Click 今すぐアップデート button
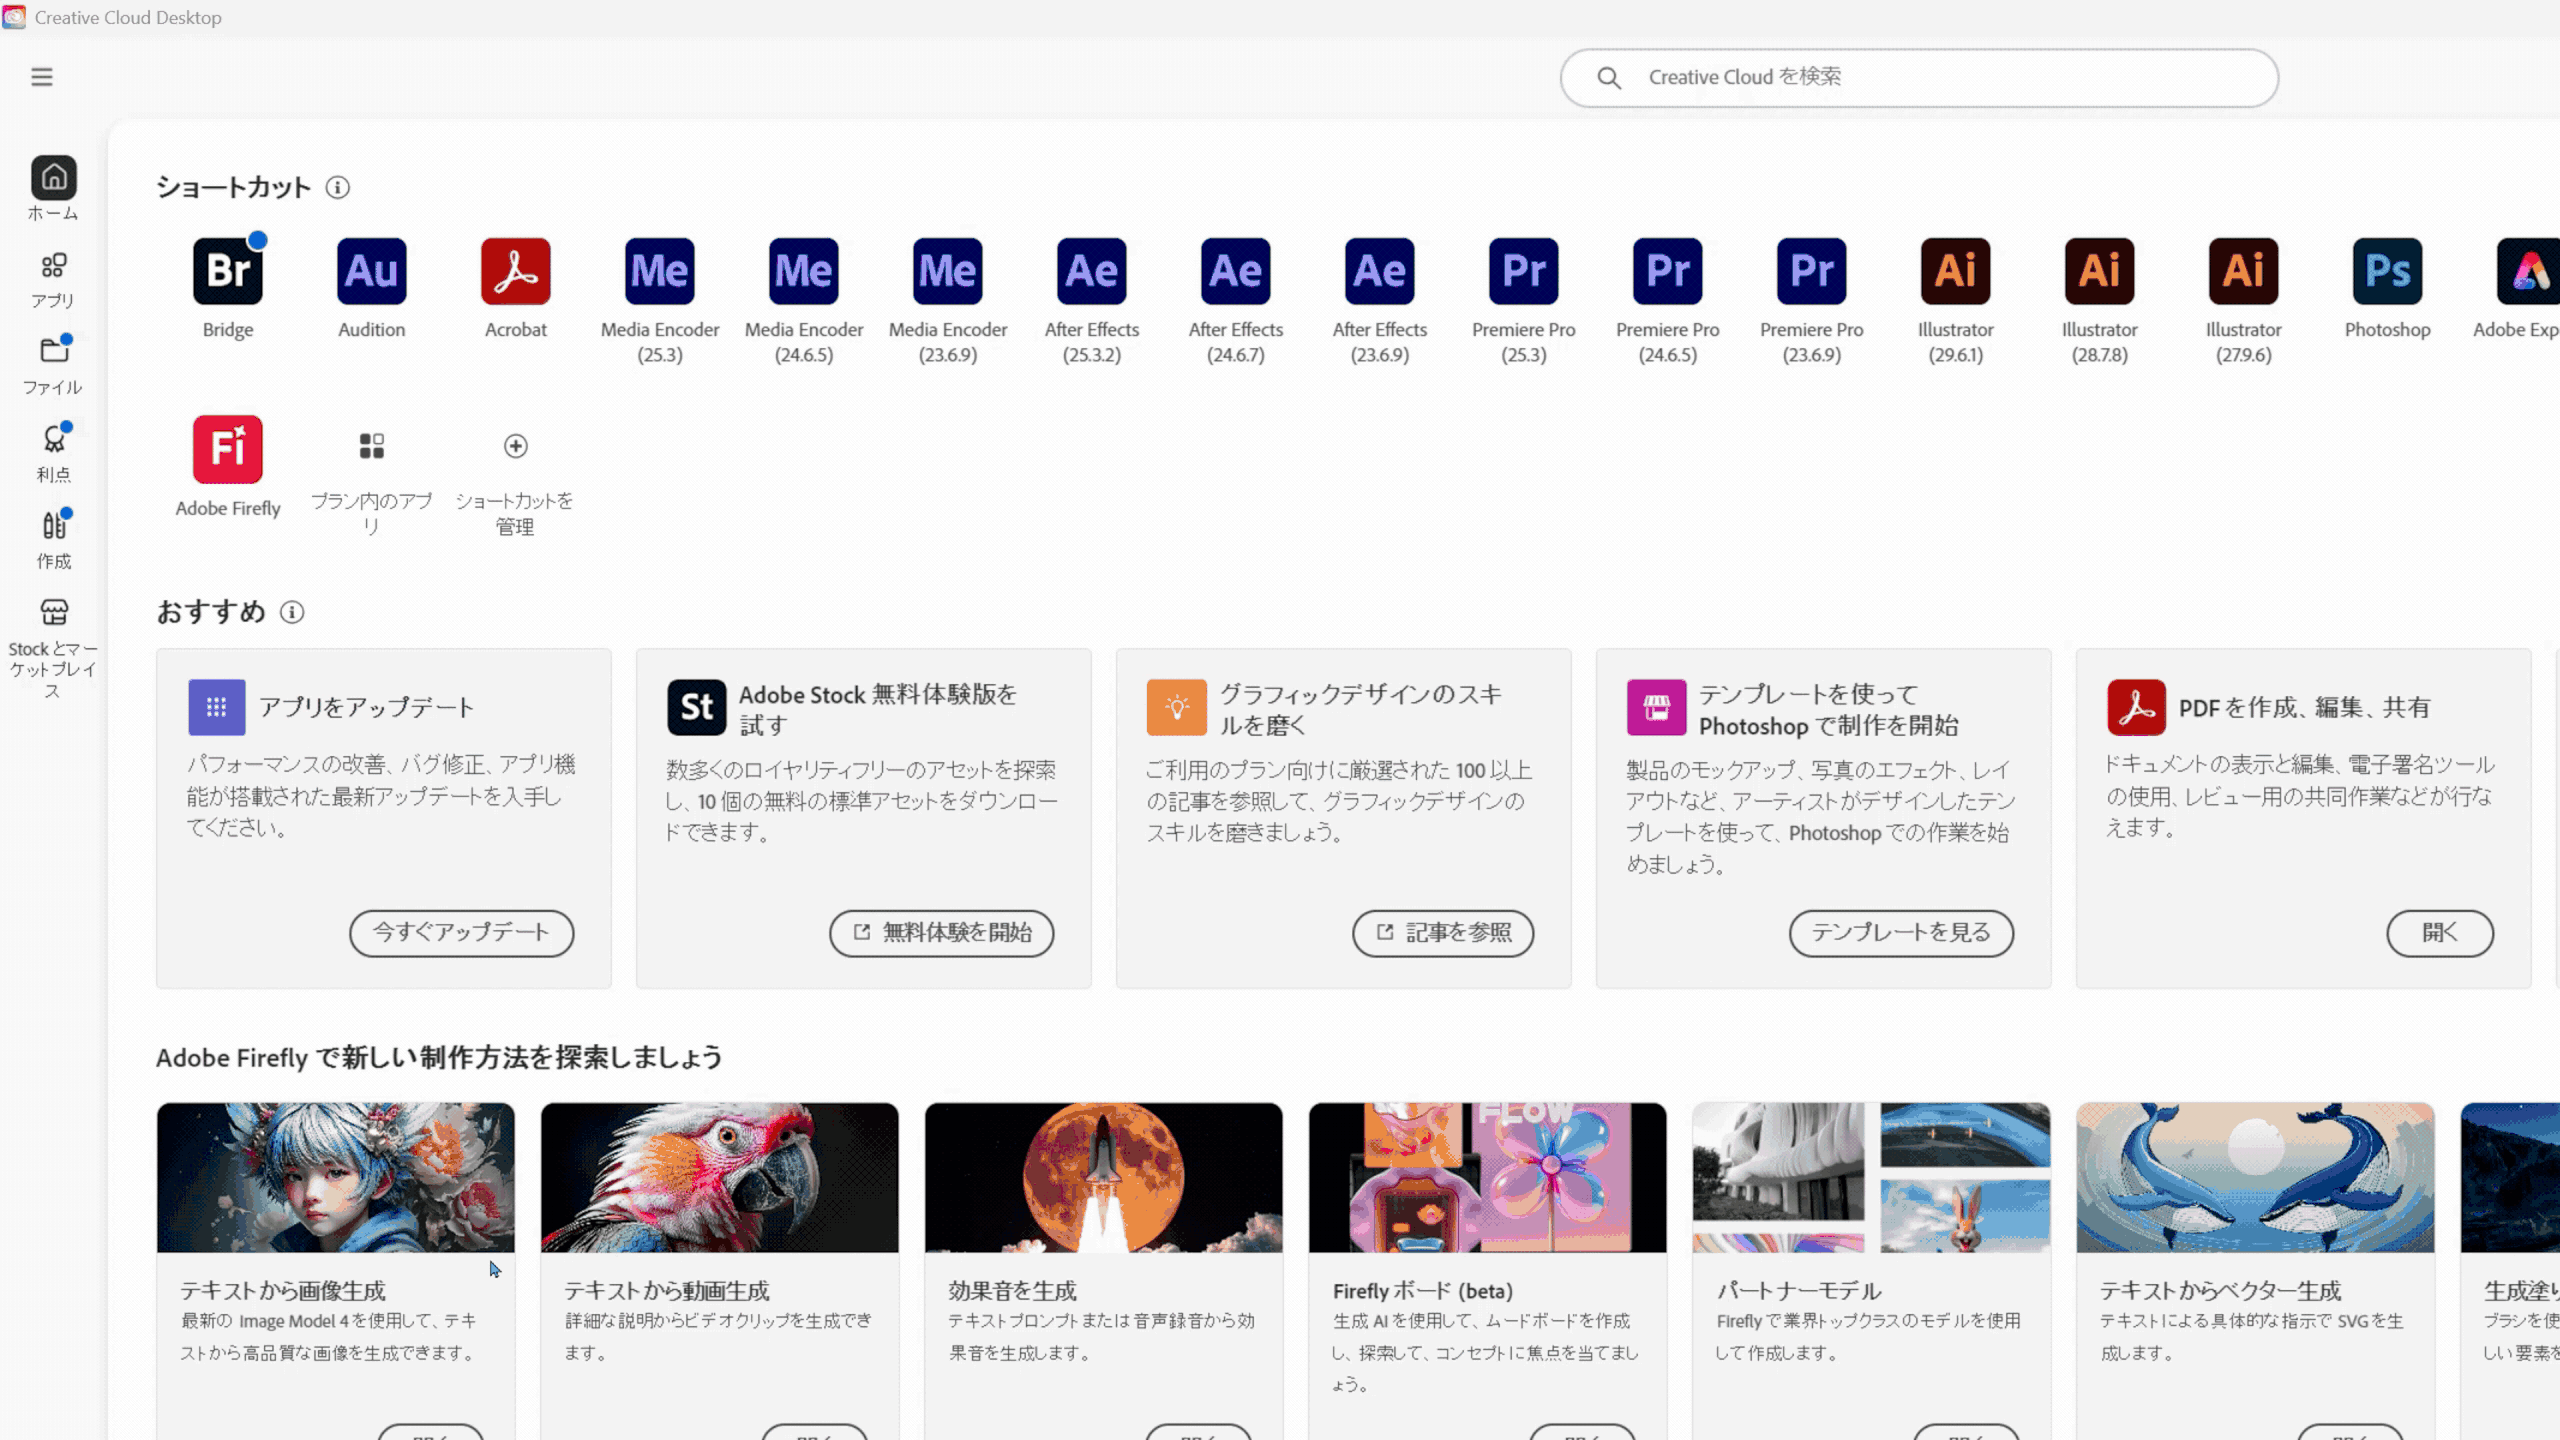This screenshot has height=1440, width=2560. click(462, 933)
